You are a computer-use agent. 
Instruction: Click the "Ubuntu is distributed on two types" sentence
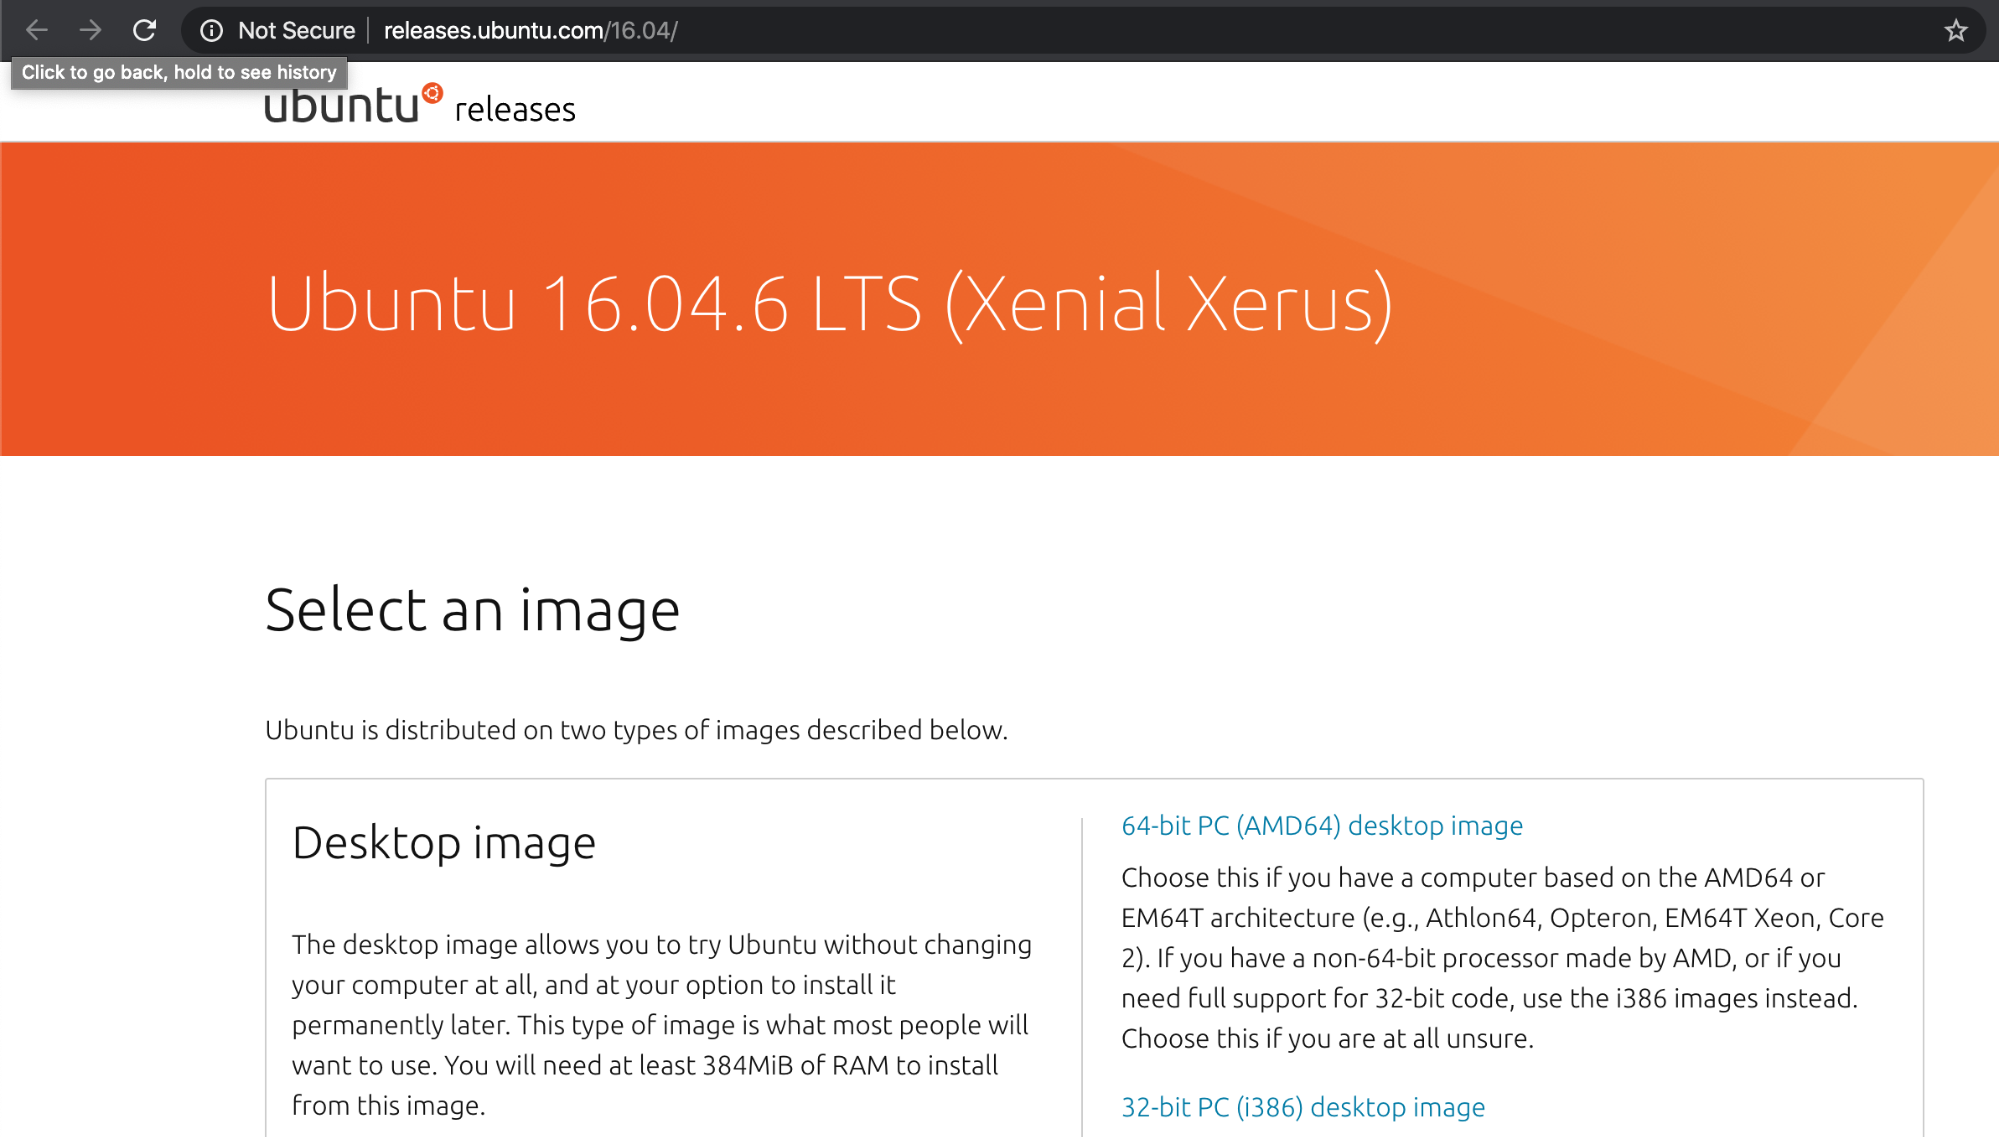(636, 730)
